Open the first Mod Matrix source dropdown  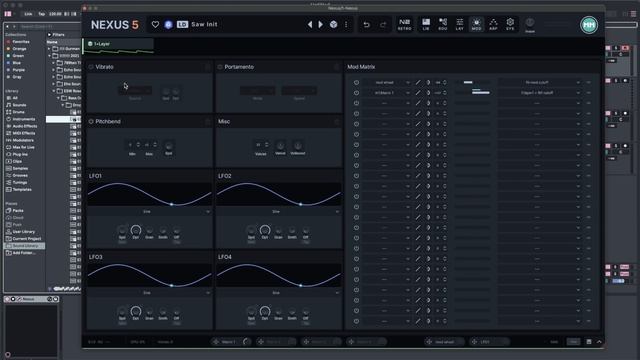coord(387,82)
